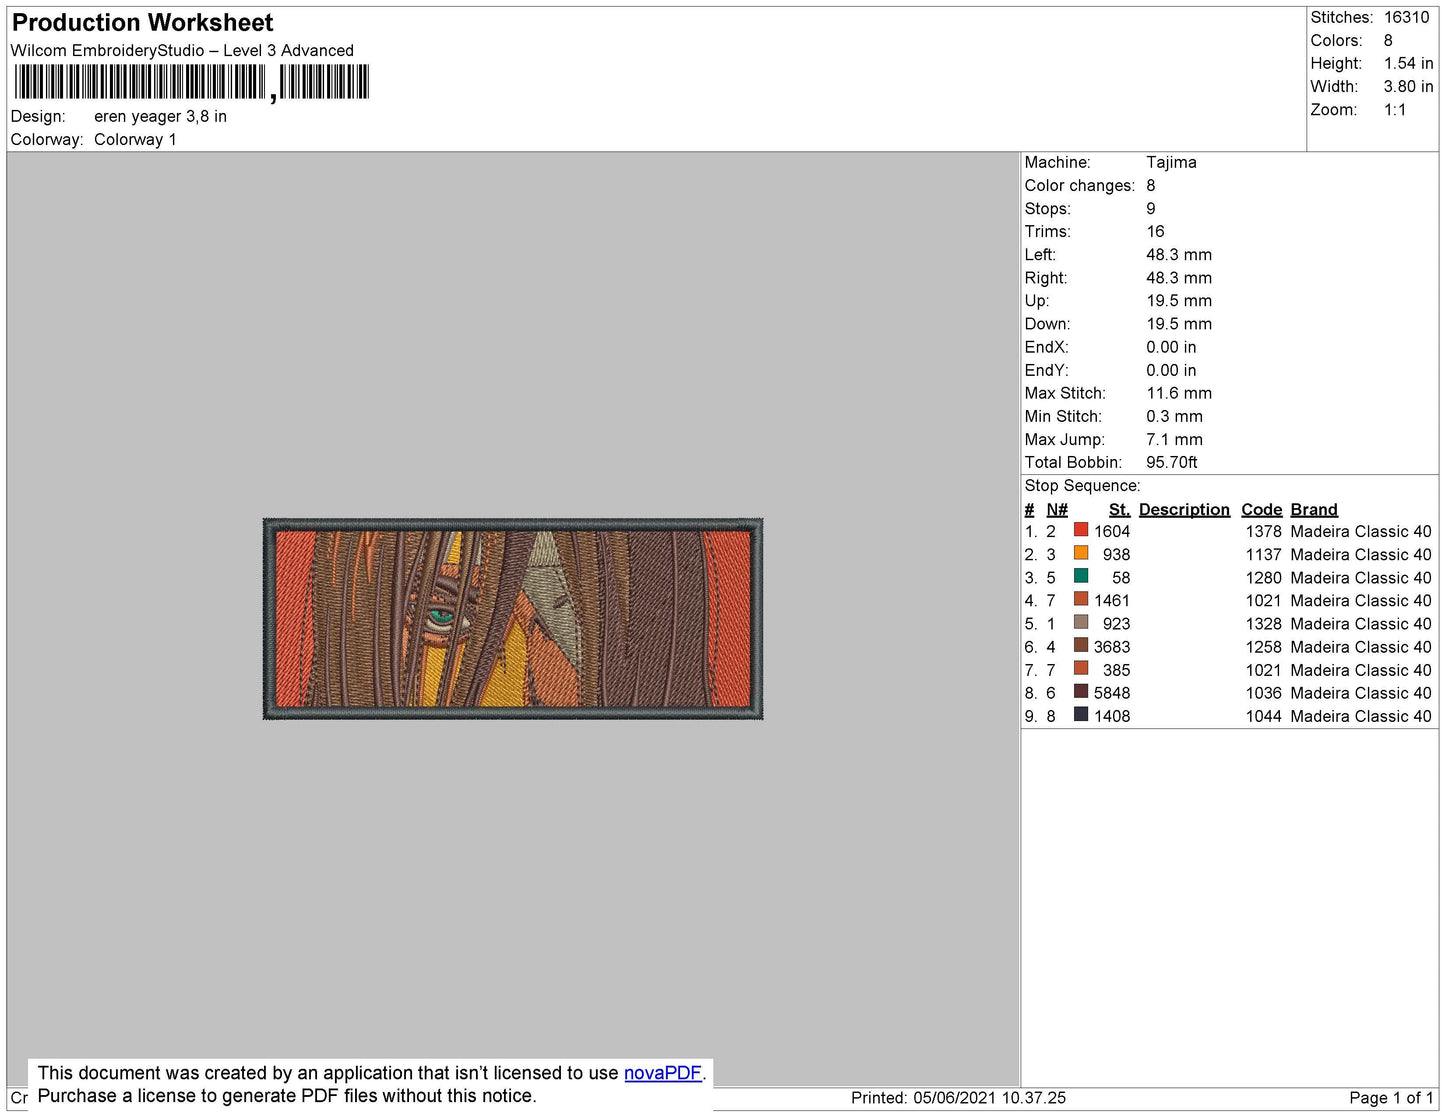Click 'Wilcom EmbroideryStudio – Level 3 Advanced' text
This screenshot has height=1117, width=1445.
(182, 50)
